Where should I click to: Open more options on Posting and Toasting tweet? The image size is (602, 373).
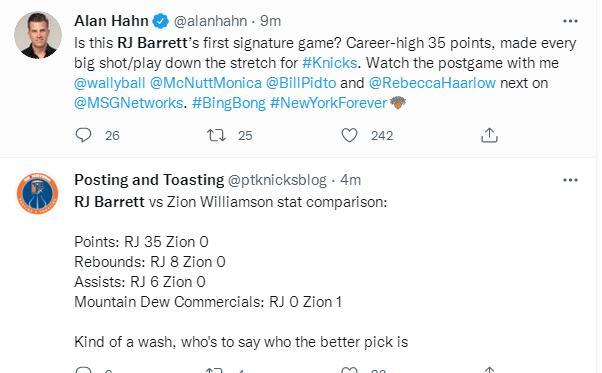click(570, 180)
